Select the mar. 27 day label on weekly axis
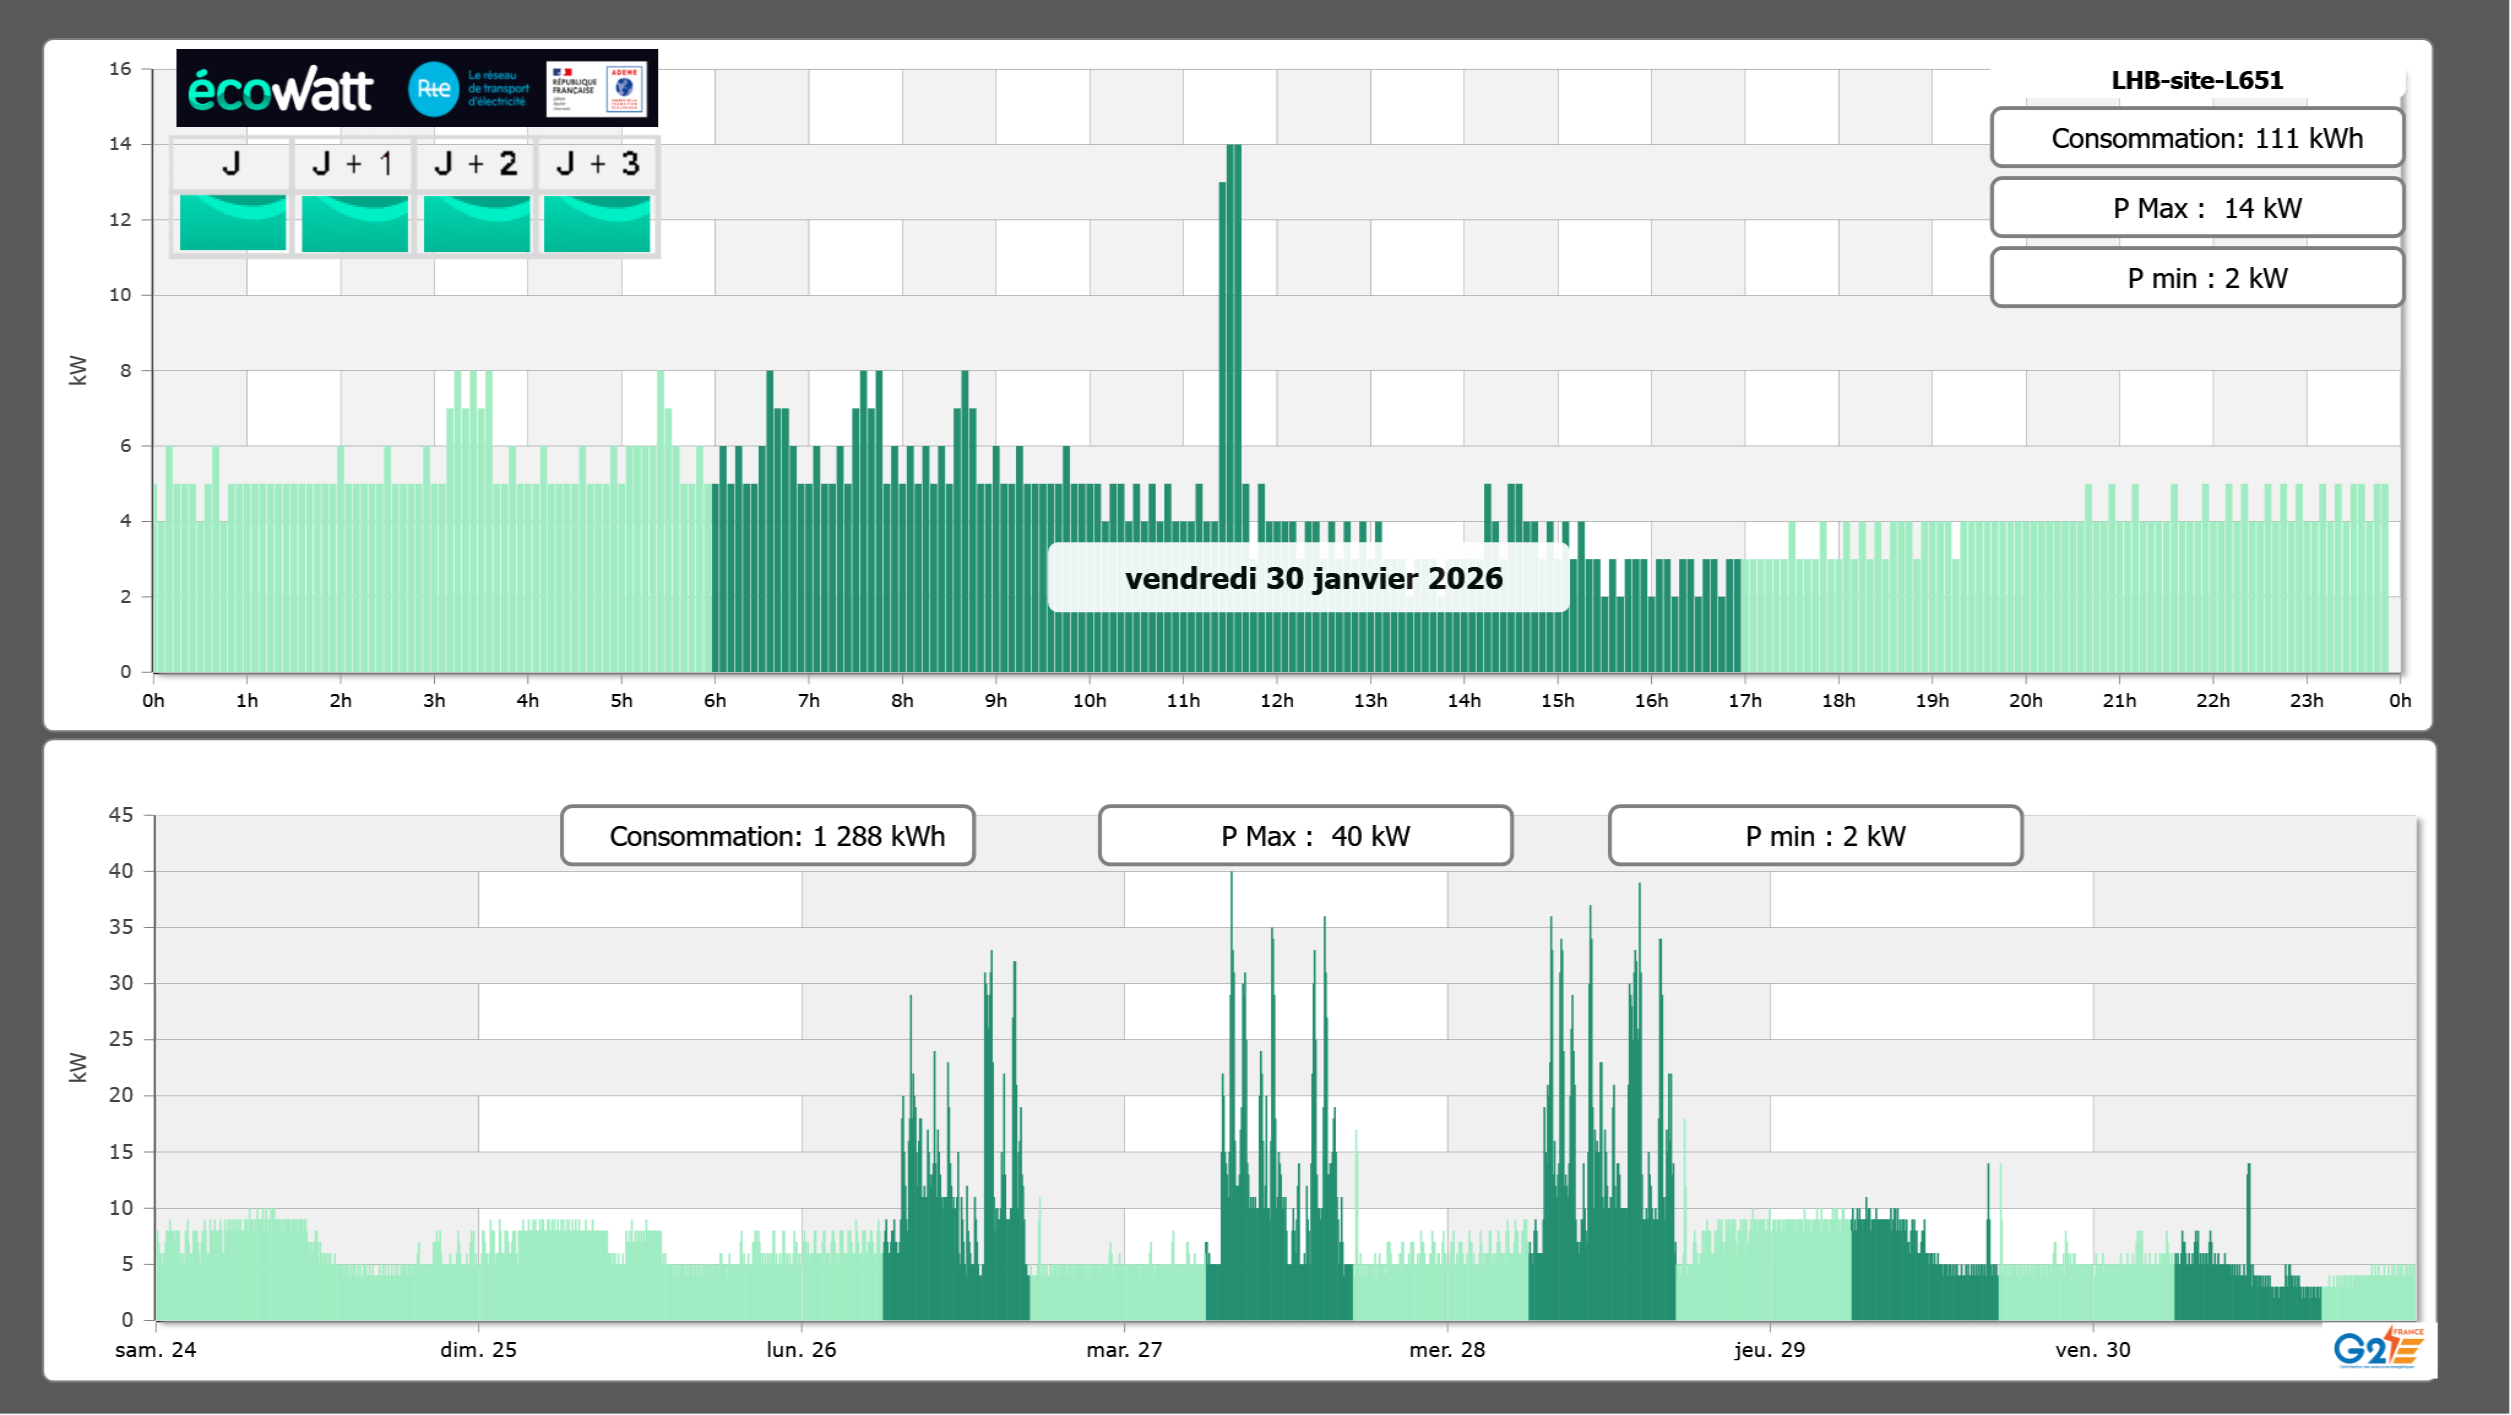Viewport: 2511px width, 1415px height. [x=1124, y=1350]
